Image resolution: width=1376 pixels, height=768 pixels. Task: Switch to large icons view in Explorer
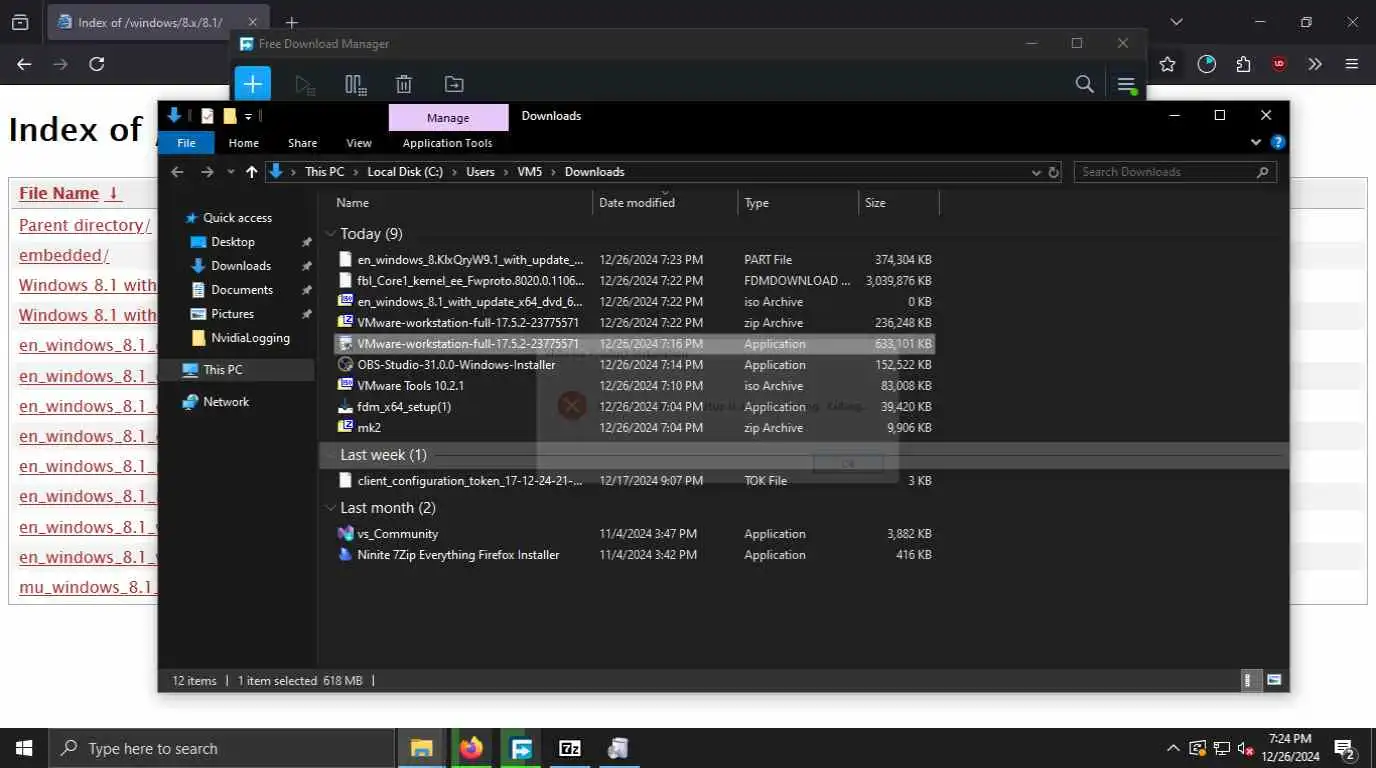[x=1274, y=680]
